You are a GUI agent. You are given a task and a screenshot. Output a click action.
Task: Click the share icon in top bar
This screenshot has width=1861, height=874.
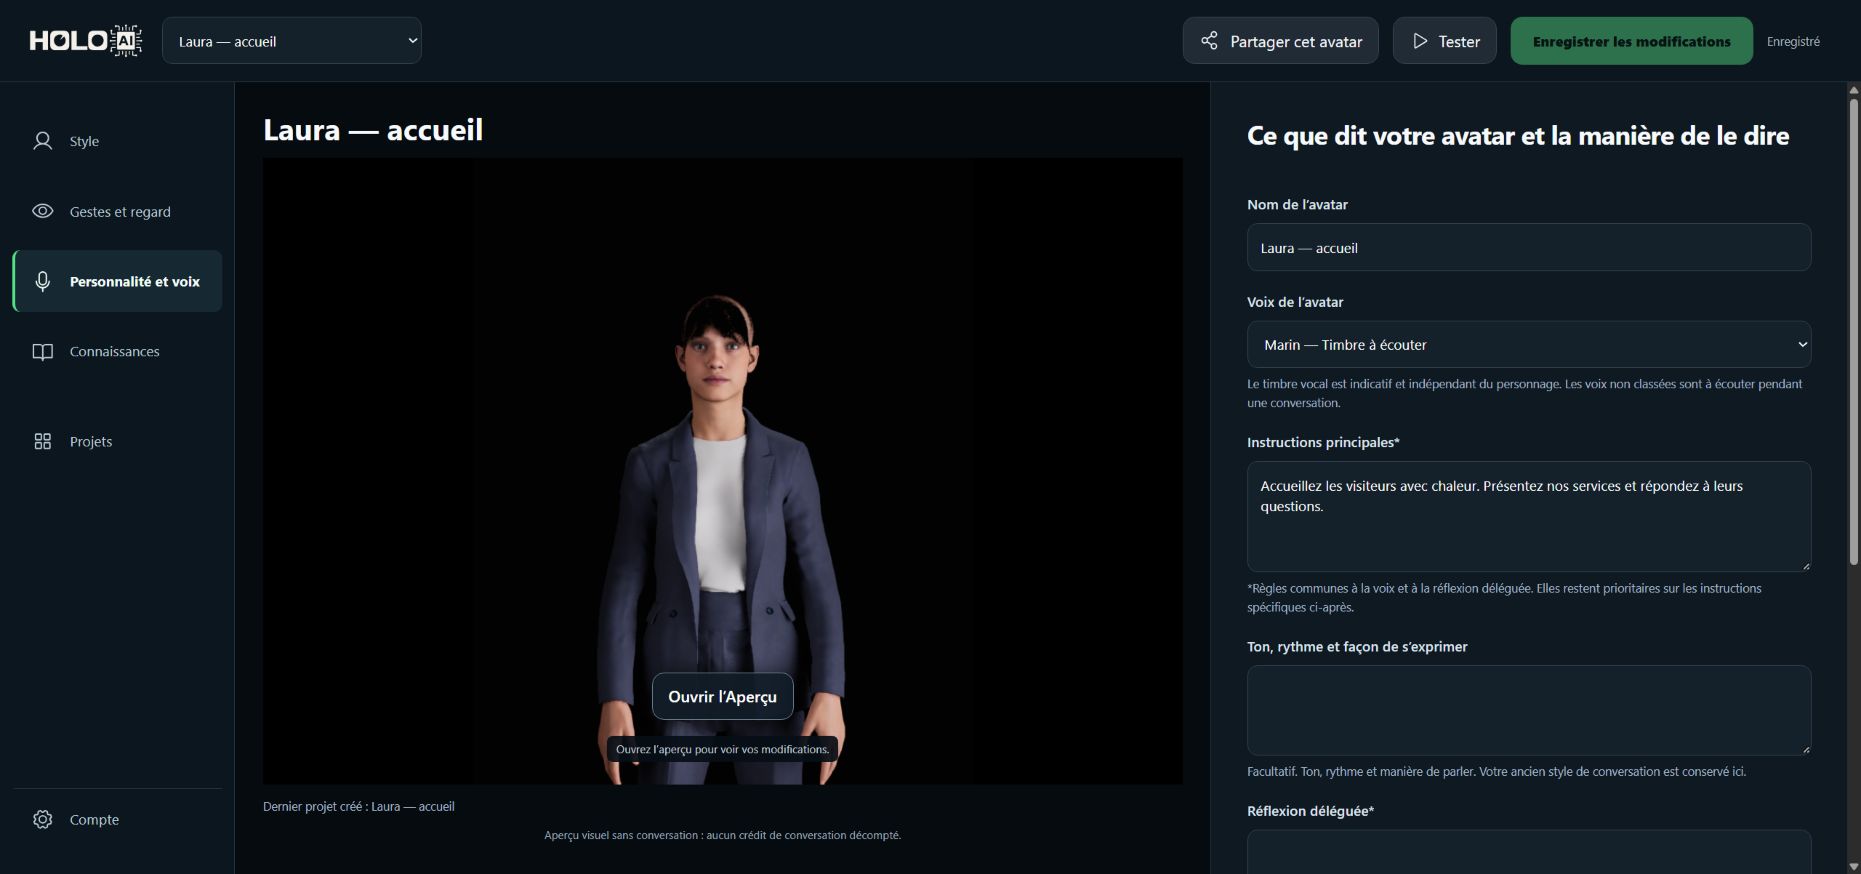(x=1209, y=41)
